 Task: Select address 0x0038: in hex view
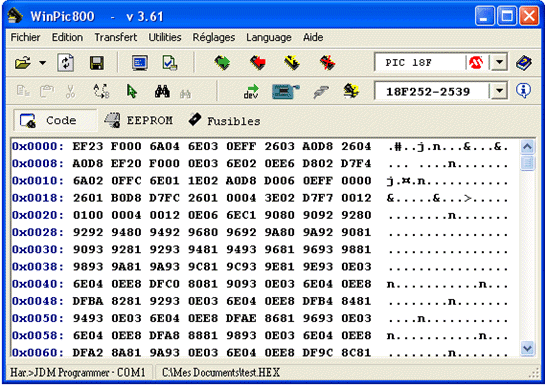point(38,267)
